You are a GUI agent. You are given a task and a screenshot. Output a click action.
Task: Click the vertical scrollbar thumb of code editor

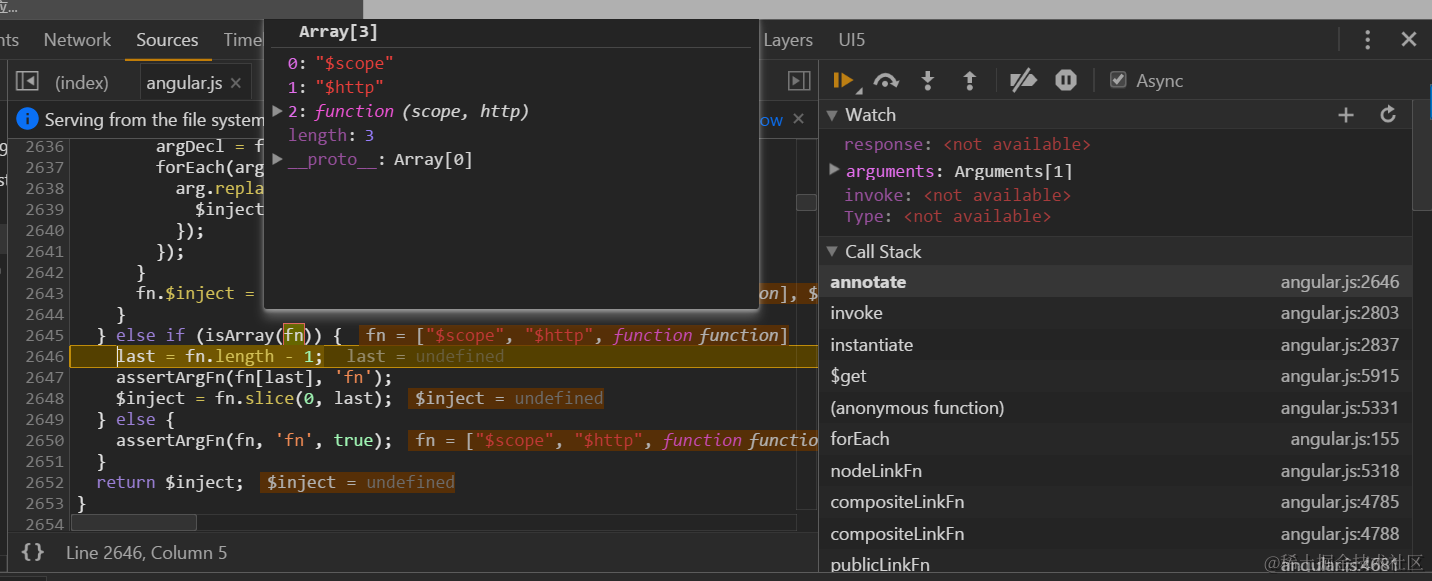click(806, 202)
